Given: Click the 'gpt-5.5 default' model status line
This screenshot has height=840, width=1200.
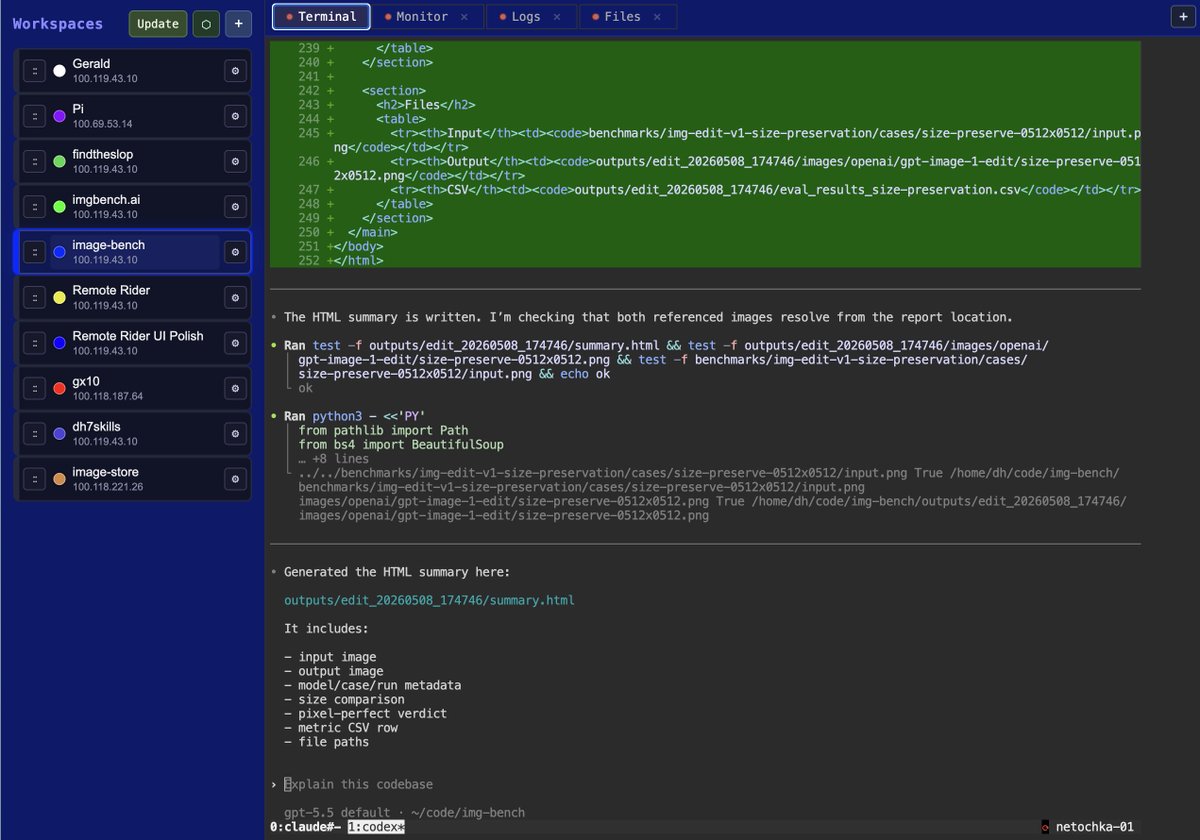Looking at the screenshot, I should coord(404,812).
